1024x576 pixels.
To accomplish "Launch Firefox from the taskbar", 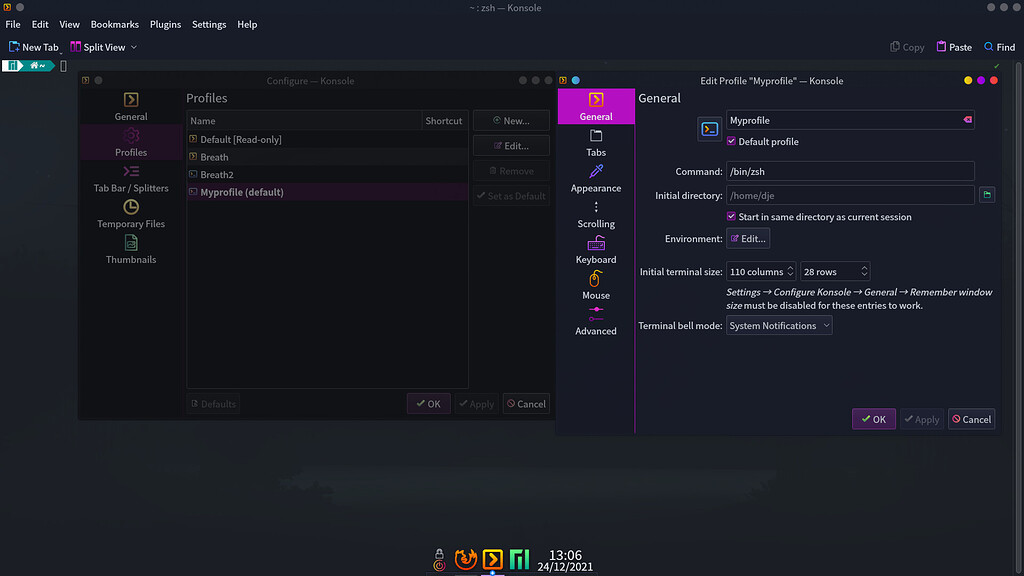I will 465,559.
